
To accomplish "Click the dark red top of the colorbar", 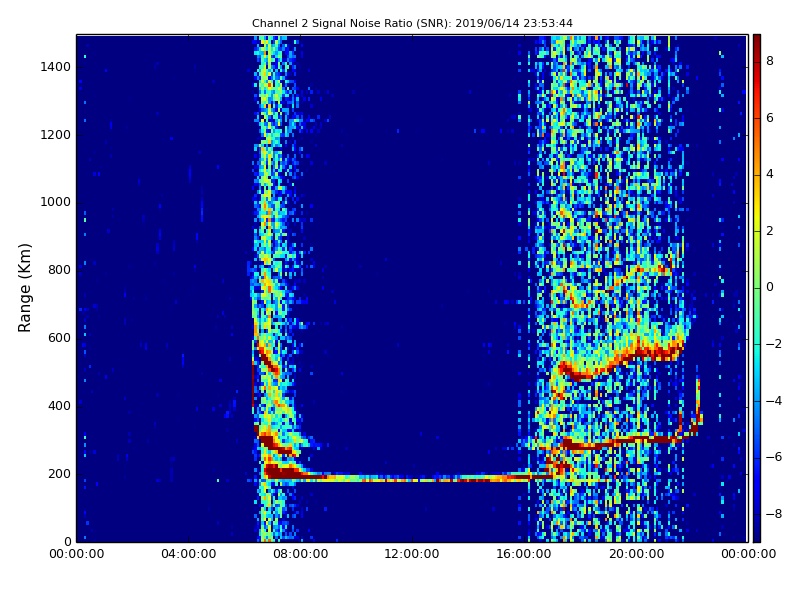I will click(x=757, y=41).
